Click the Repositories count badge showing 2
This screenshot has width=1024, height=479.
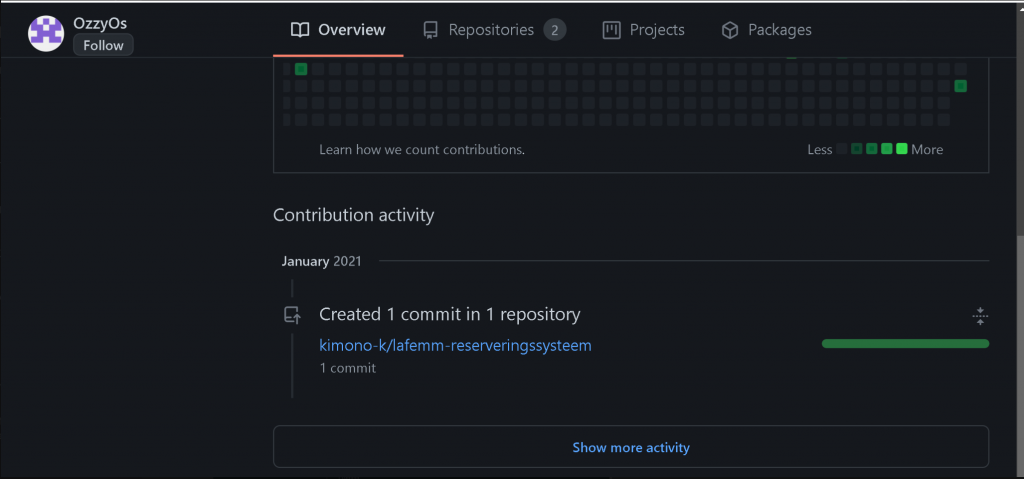pyautogui.click(x=554, y=30)
